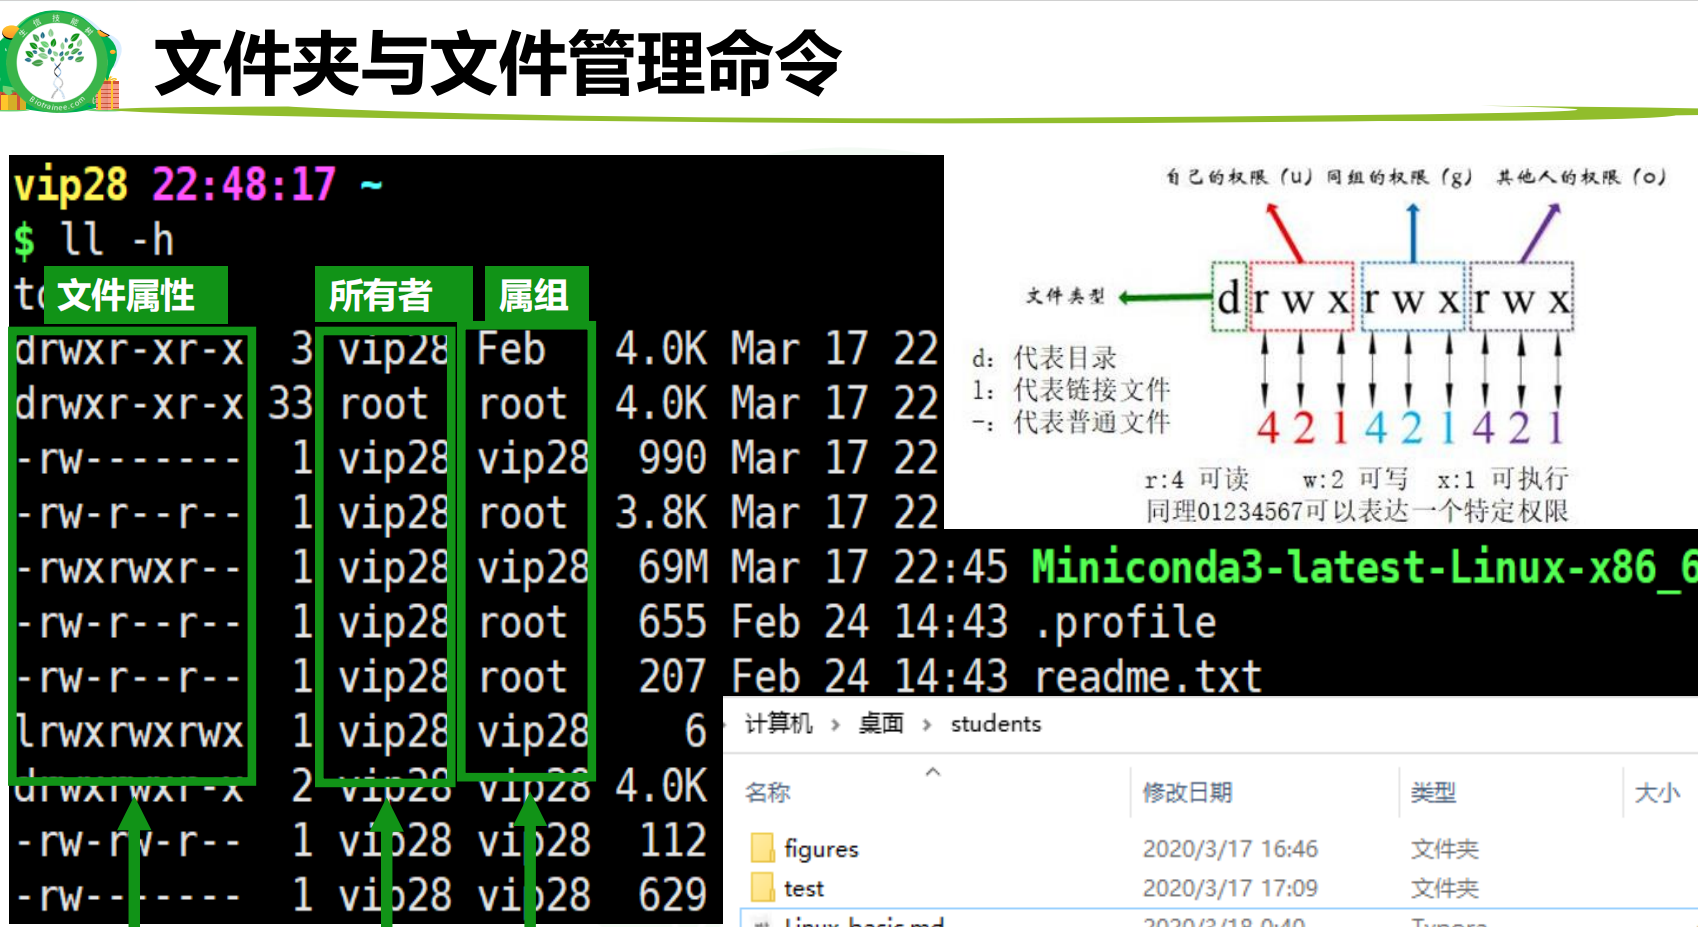Viewport: 1698px width, 927px height.
Task: Click the letter d in the permission diagram
Action: tap(1228, 298)
